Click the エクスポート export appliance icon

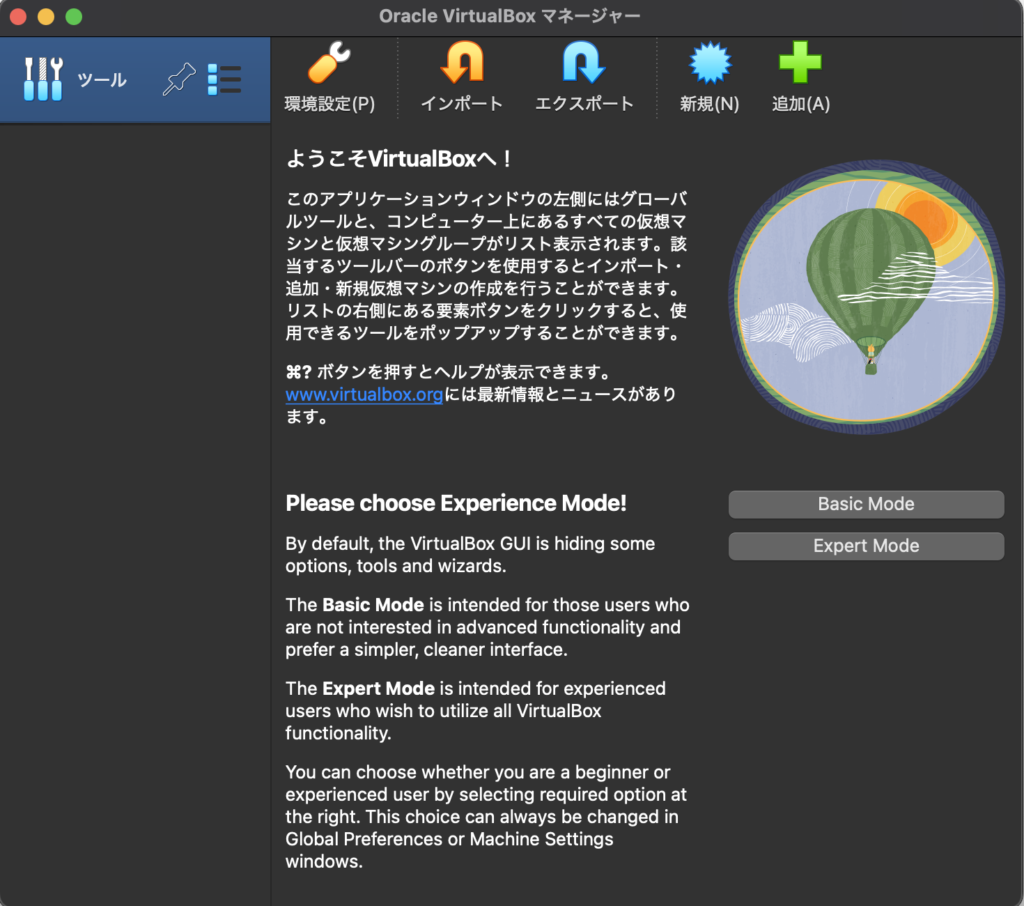point(584,66)
